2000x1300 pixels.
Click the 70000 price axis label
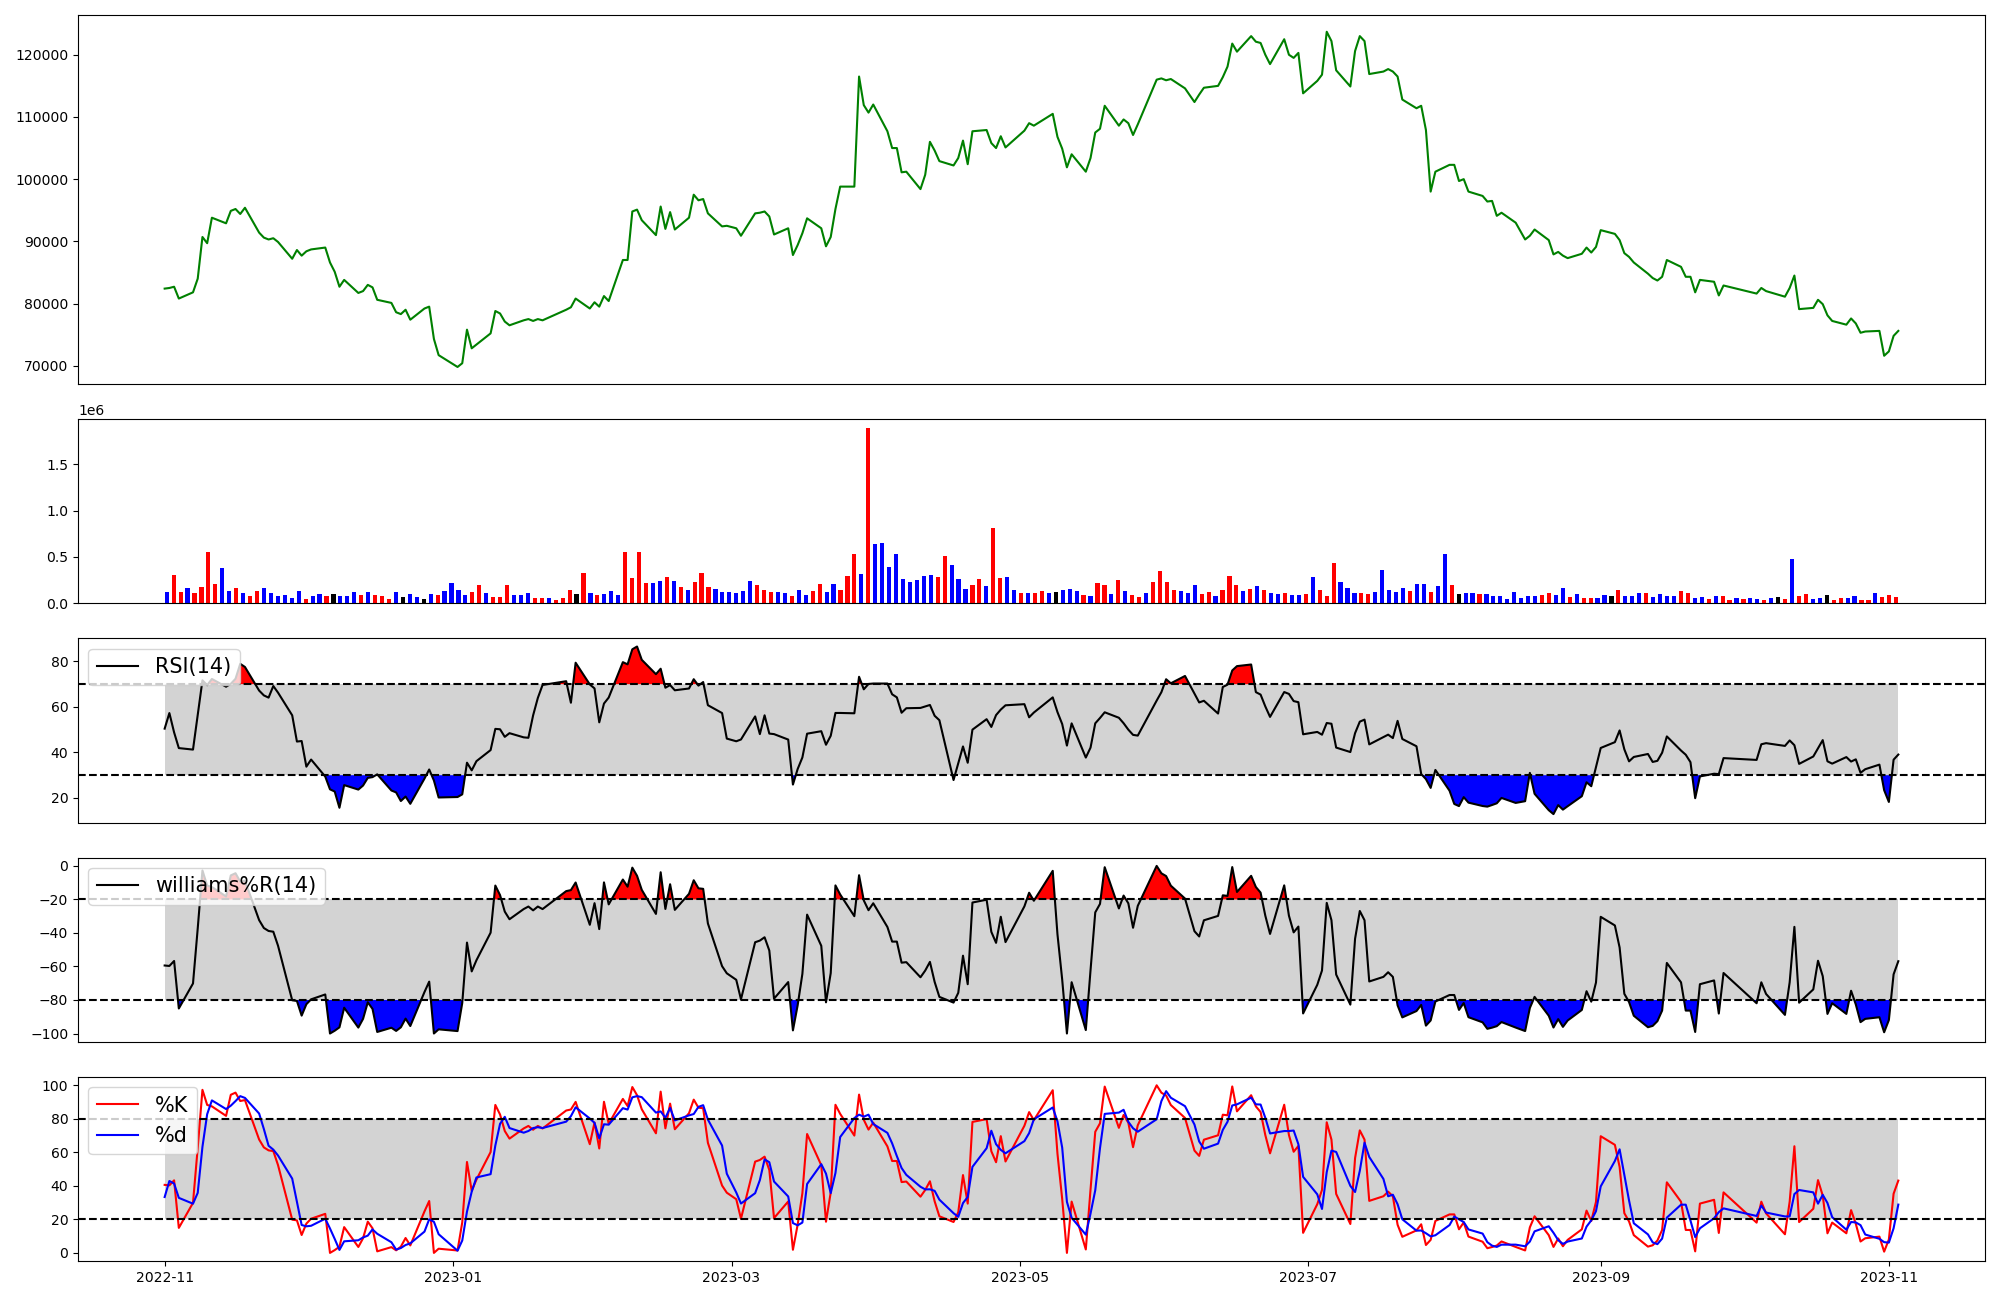pyautogui.click(x=46, y=366)
